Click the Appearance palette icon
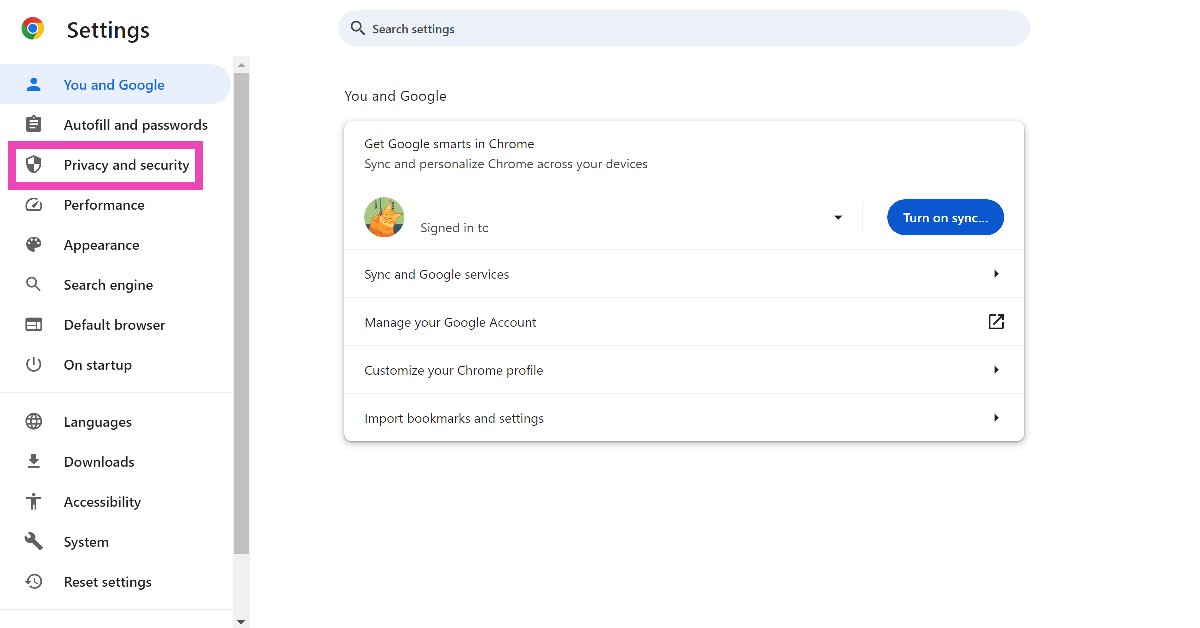This screenshot has height=628, width=1200. coord(34,245)
